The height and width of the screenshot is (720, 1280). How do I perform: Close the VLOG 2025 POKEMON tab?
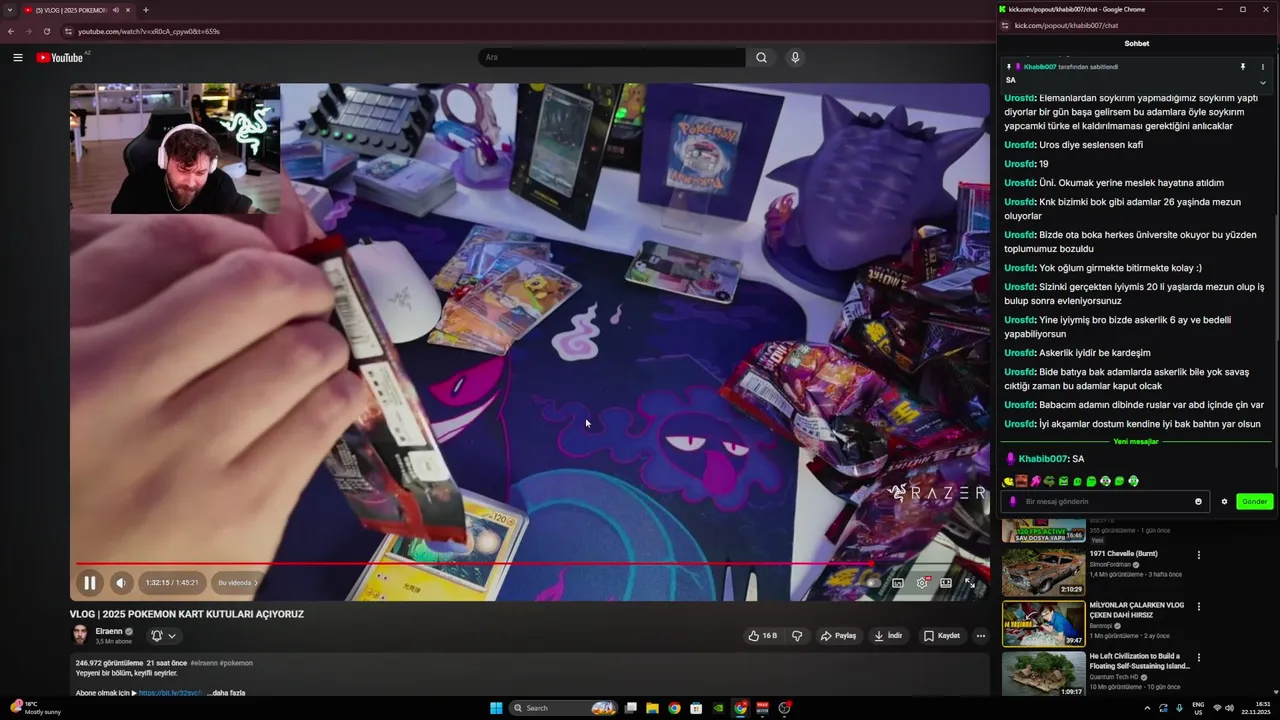(x=128, y=10)
